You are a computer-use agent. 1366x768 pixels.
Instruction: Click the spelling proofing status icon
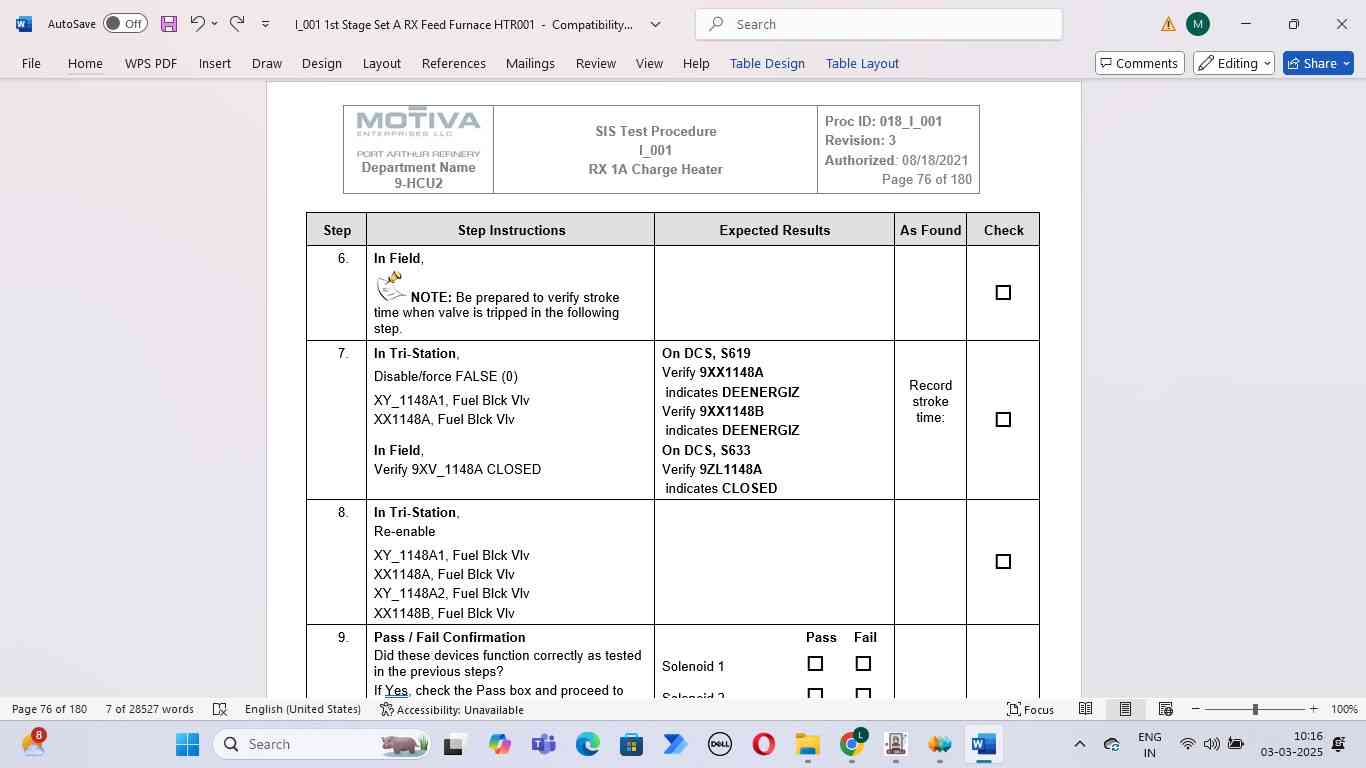(x=220, y=709)
